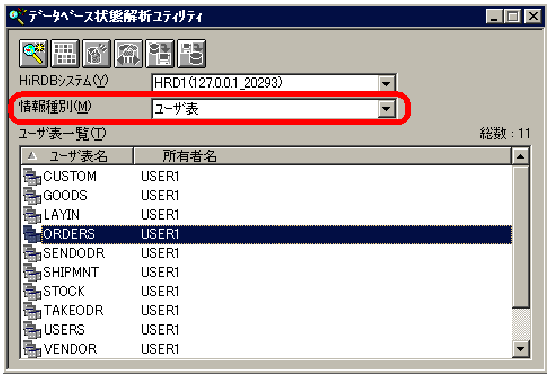Click USER1 owner in the CUSTOM row
Viewport: 549px width, 377px height.
[160, 176]
